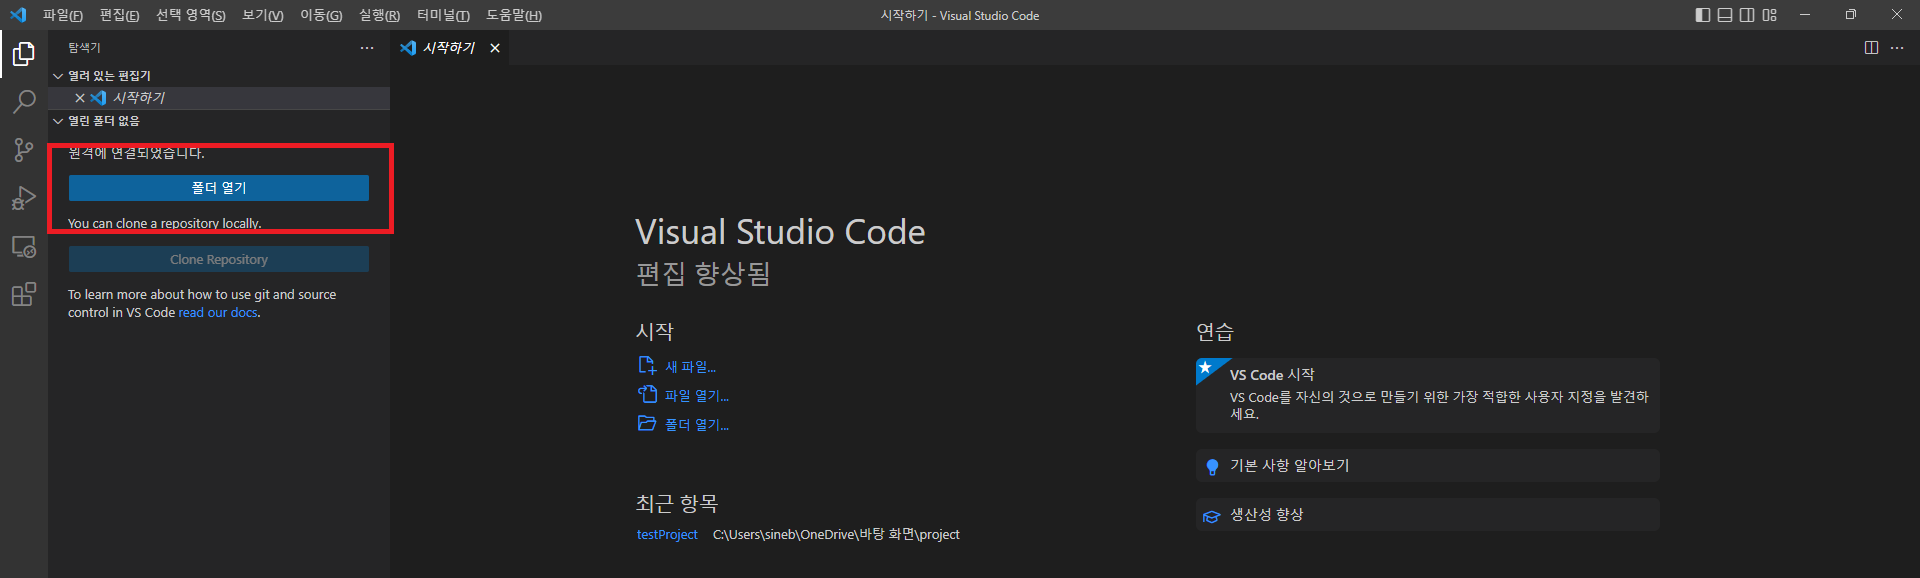
Task: Click the 연습 heading
Action: pyautogui.click(x=1215, y=332)
